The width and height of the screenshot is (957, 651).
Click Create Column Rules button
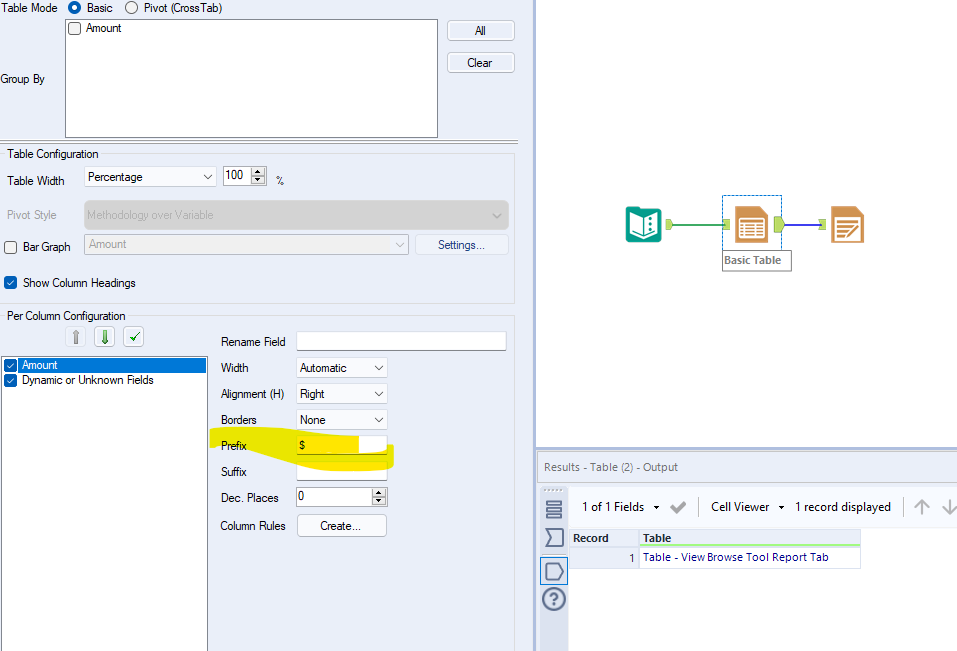tap(342, 526)
